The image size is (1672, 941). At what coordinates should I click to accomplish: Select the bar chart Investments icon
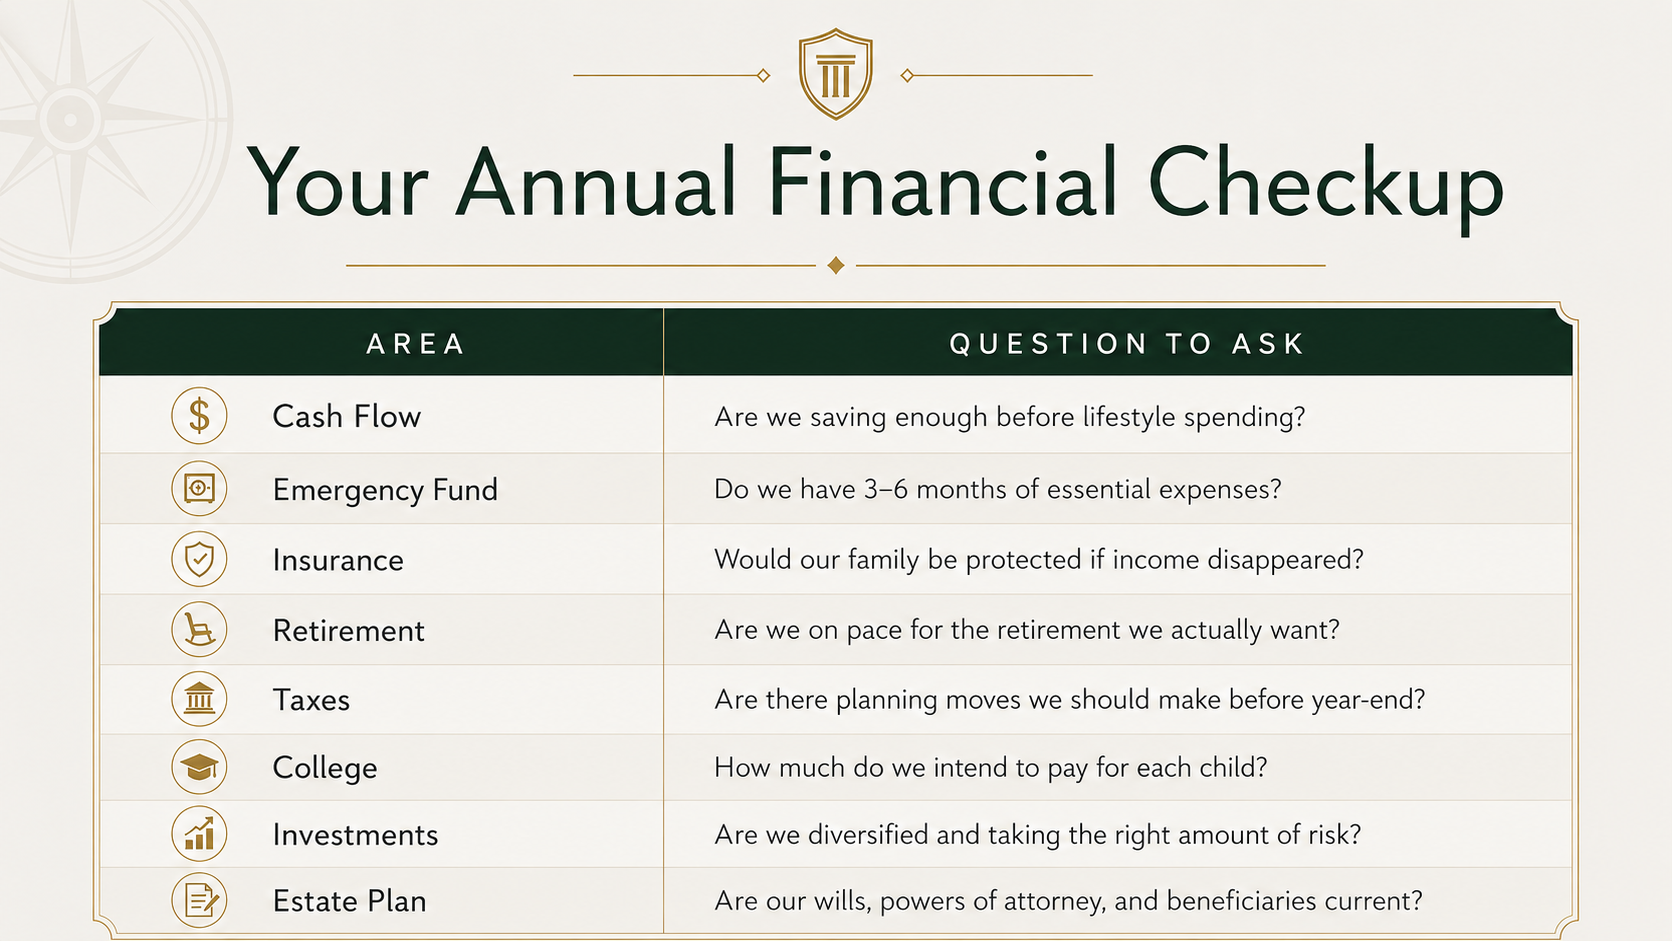click(199, 833)
